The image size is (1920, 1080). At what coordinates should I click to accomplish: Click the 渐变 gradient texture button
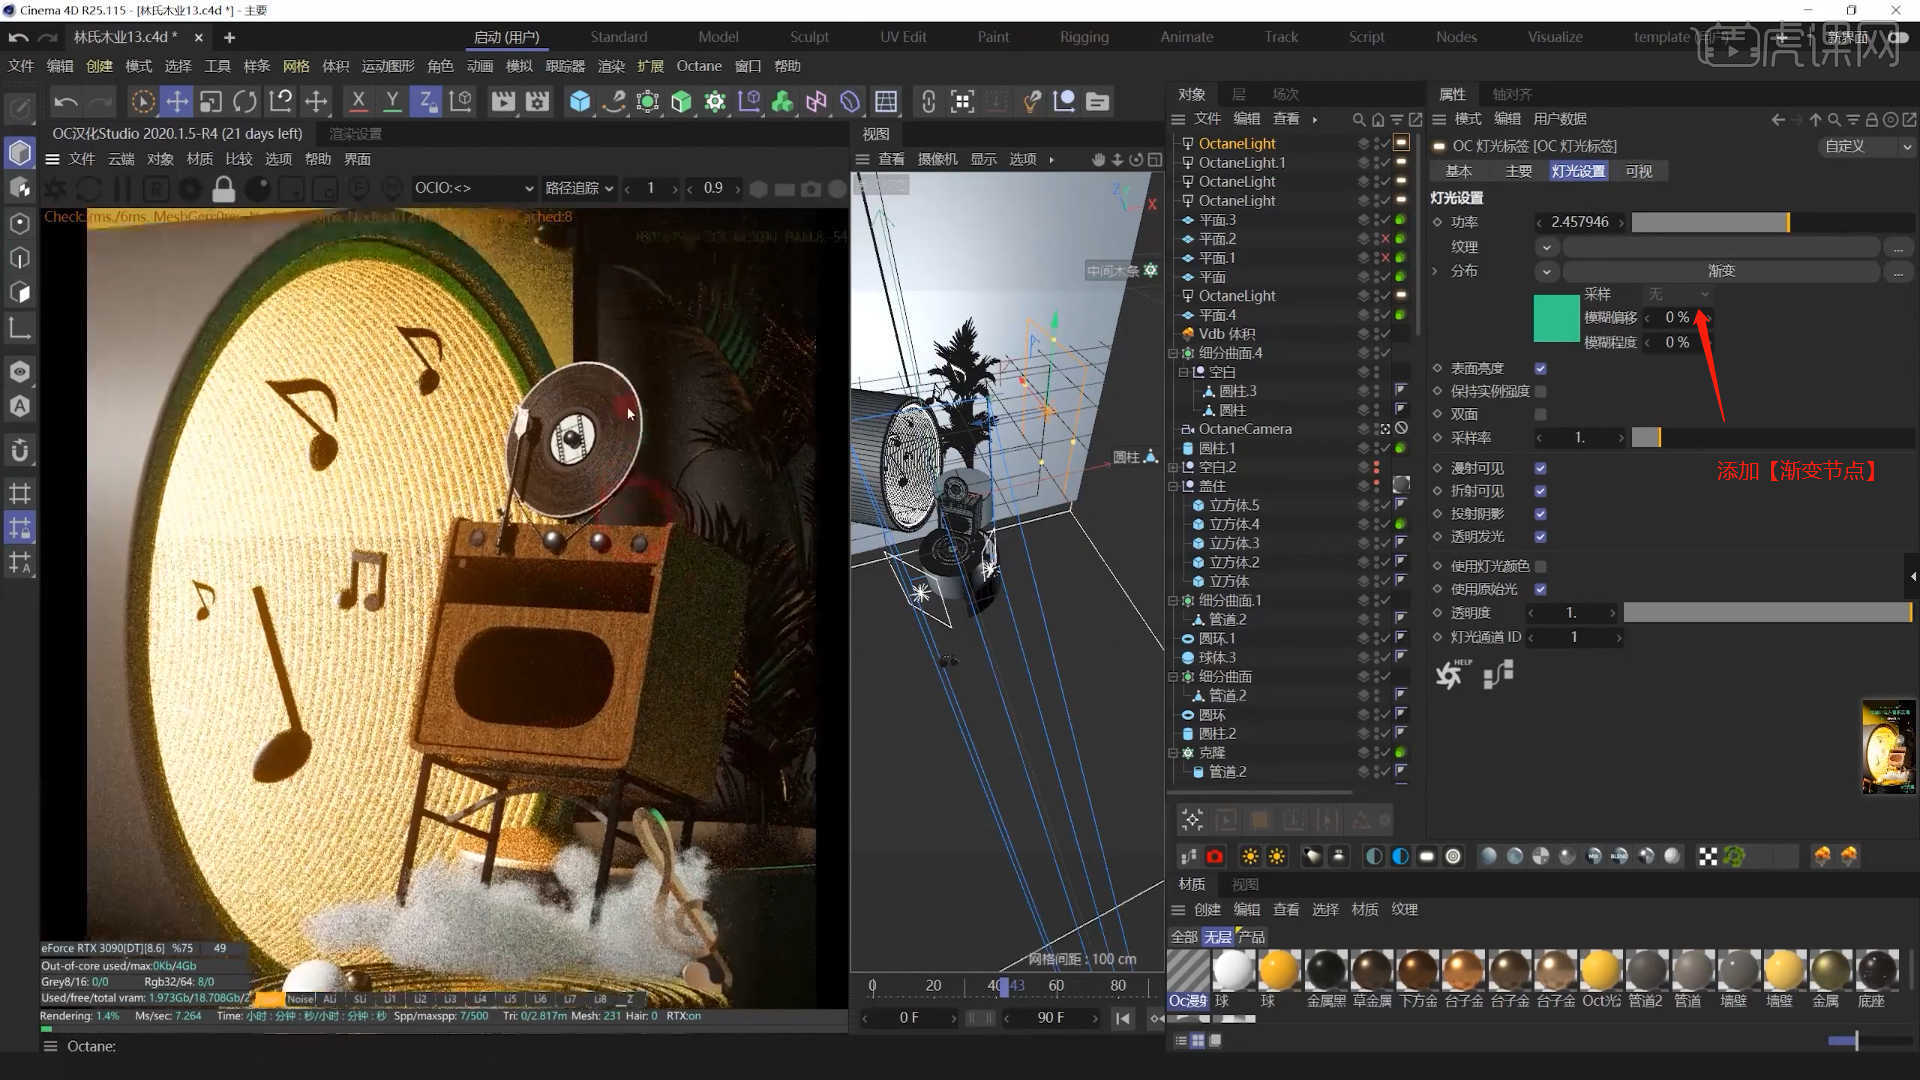click(1721, 271)
